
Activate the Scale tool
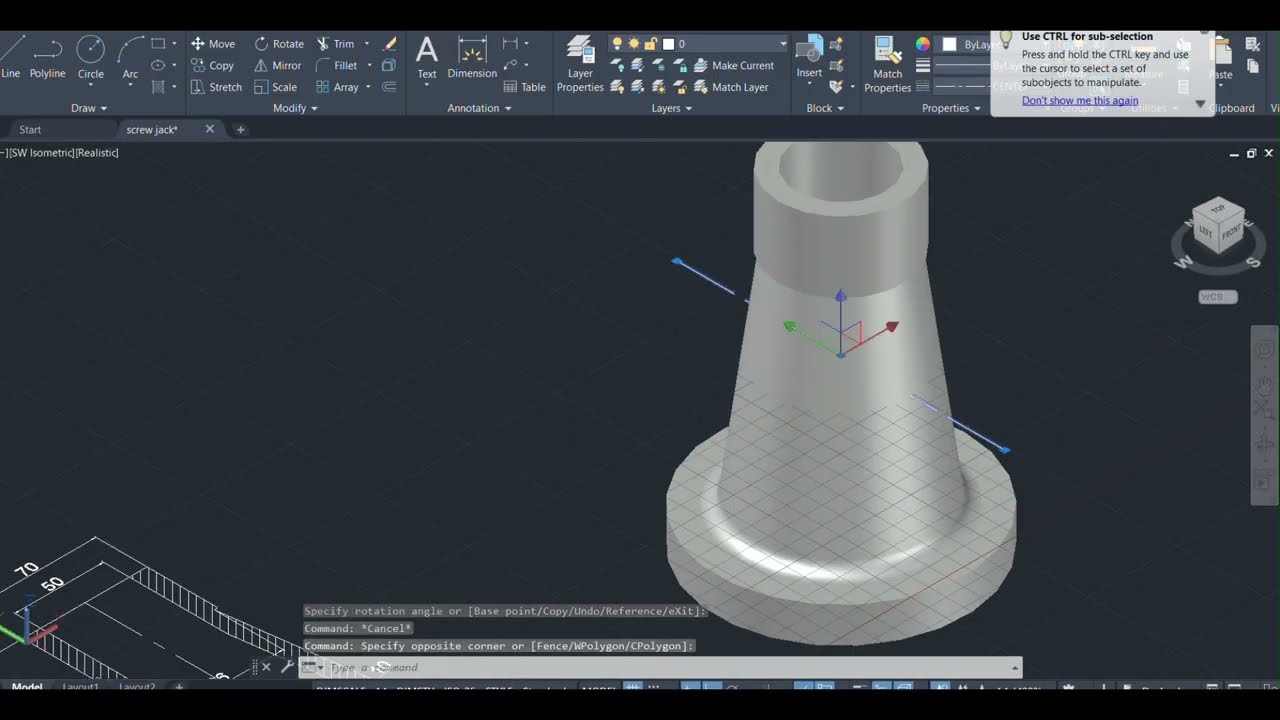276,87
